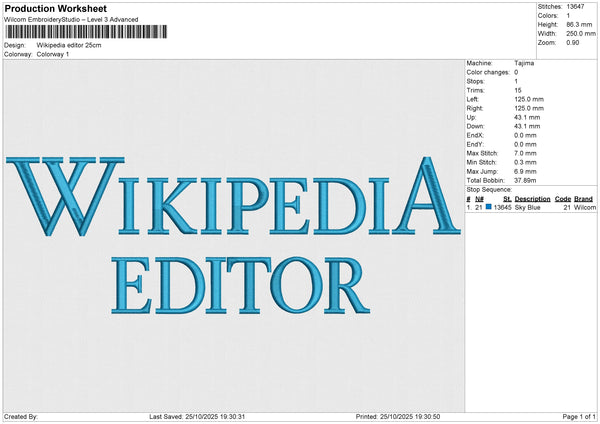Screen dimensions: 600x424
Task: Select the Up value 43.1 mm
Action: point(527,117)
